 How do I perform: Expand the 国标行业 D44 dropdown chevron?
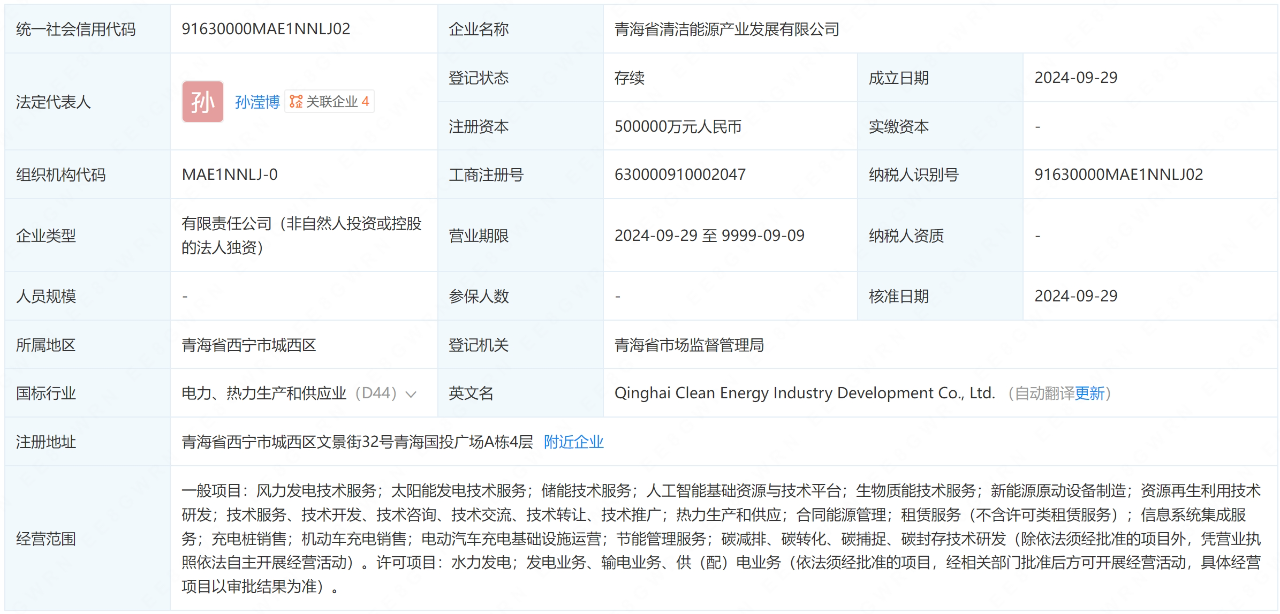(x=410, y=394)
